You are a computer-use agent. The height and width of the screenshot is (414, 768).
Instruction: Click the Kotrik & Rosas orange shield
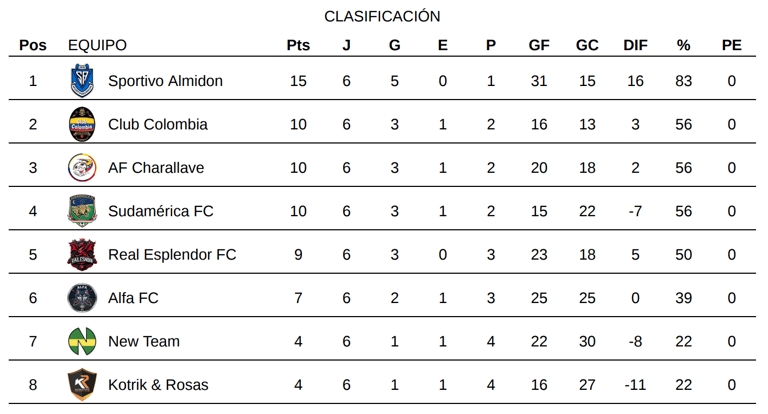click(x=82, y=385)
